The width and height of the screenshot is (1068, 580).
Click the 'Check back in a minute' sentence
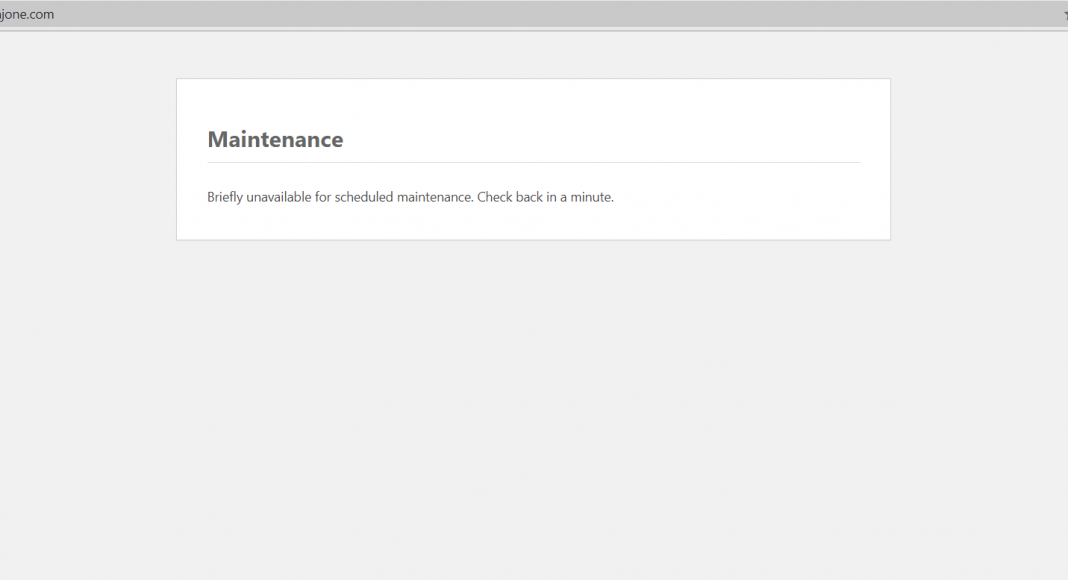pyautogui.click(x=545, y=197)
